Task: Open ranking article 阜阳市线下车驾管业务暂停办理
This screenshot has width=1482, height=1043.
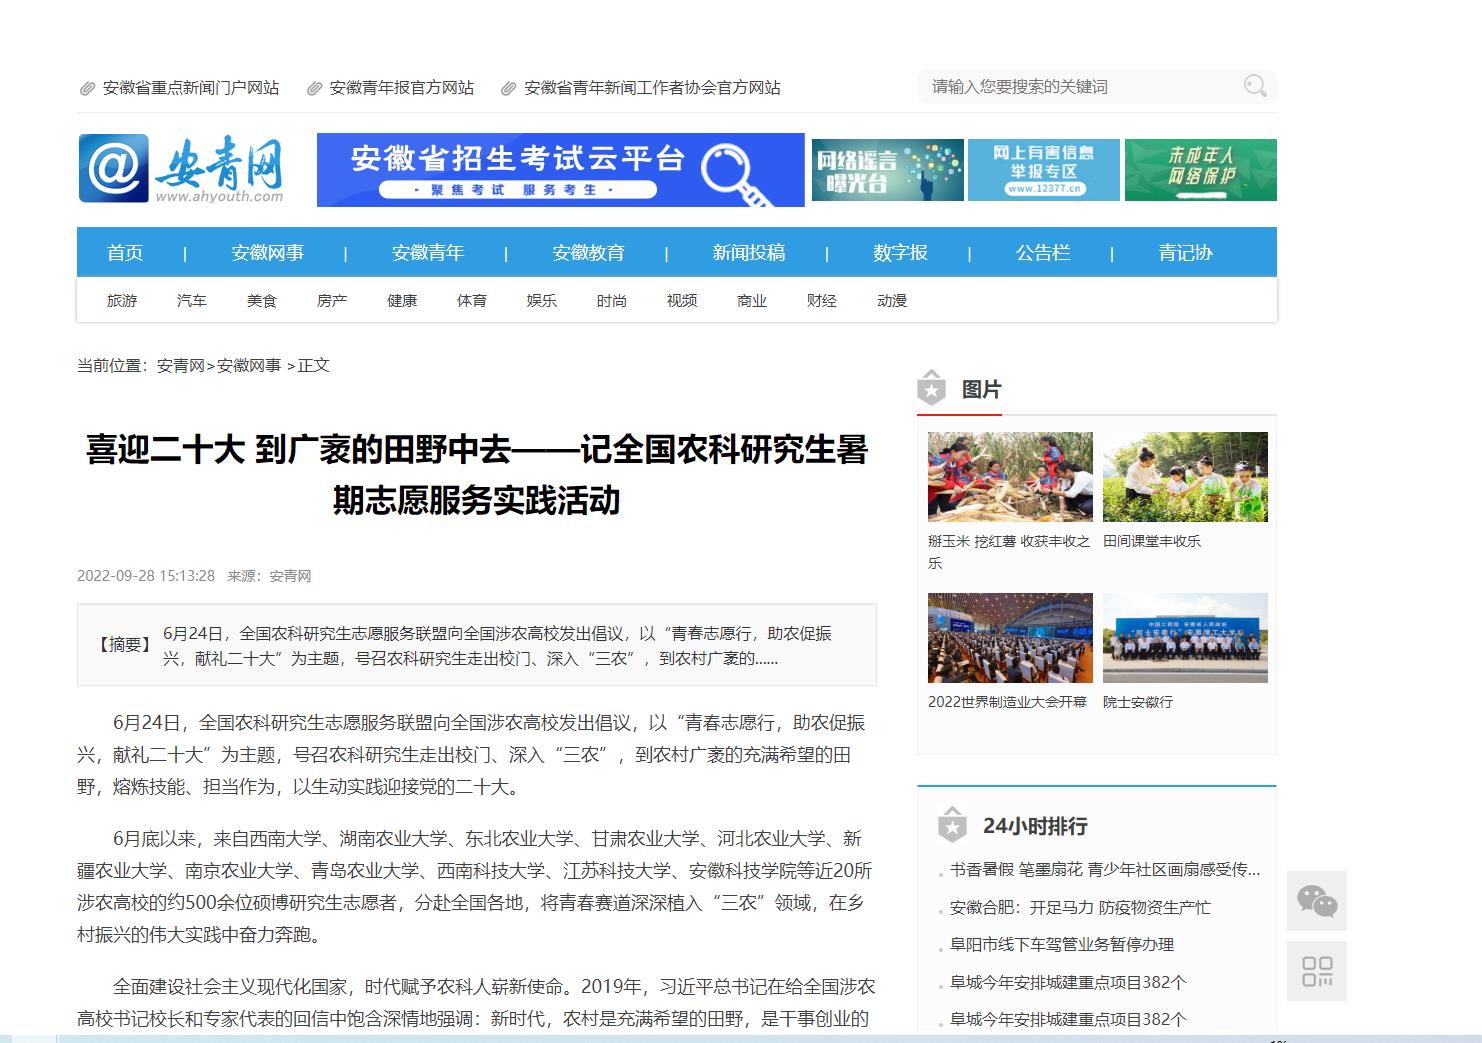Action: pos(1061,945)
